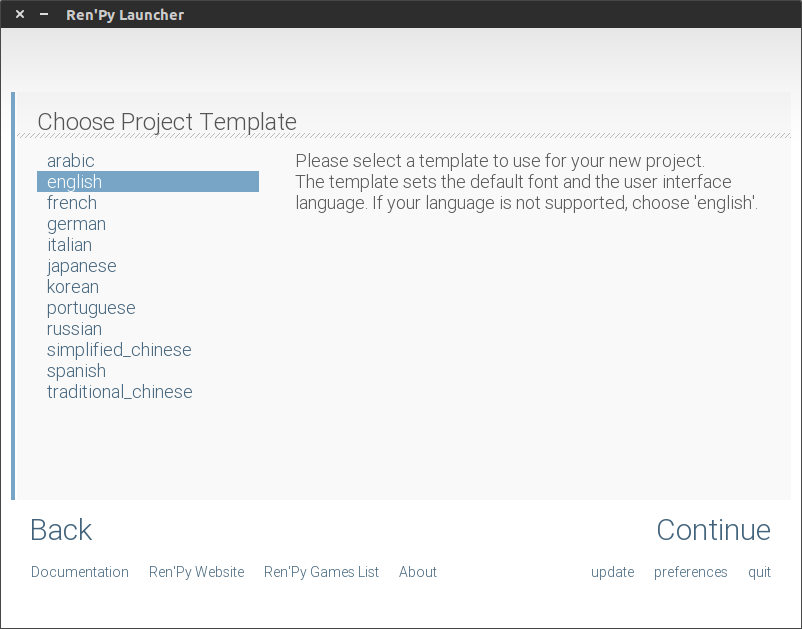Choose the japanese template

(x=81, y=266)
